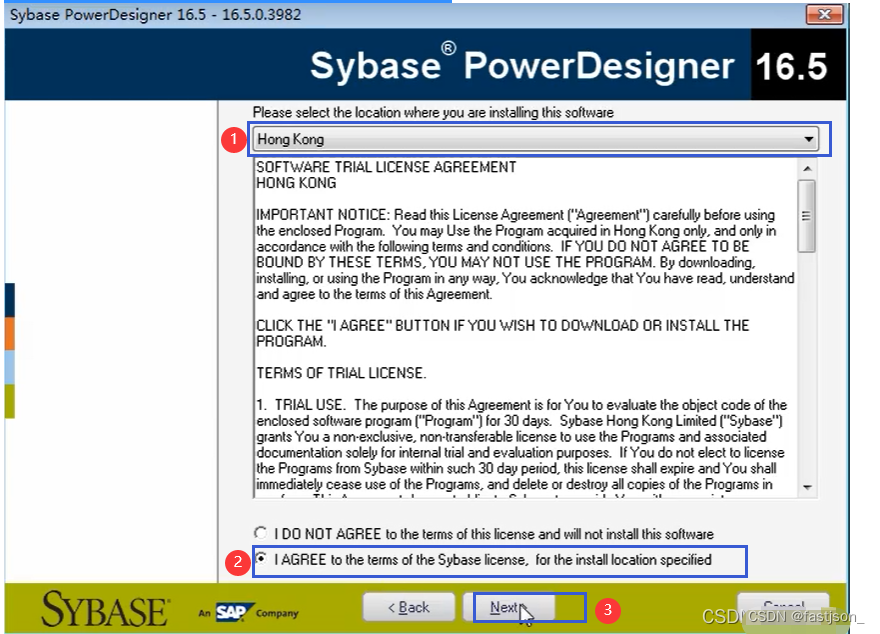Screen dimensions: 880x634
Task: Click the 'SOFTWARE TRIAL LICENSE AGREEMENT' heading text
Action: tap(386, 167)
